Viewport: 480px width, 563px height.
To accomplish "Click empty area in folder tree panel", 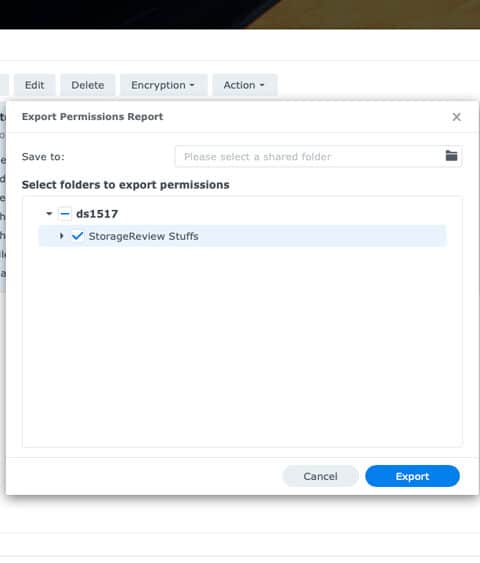I will pyautogui.click(x=242, y=345).
